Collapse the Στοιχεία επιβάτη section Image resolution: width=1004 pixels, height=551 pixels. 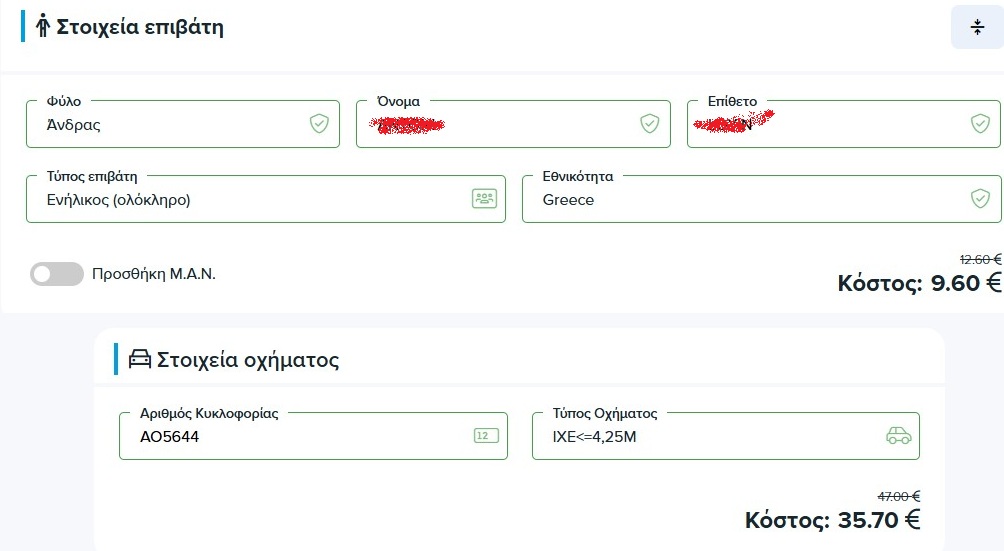tap(977, 28)
